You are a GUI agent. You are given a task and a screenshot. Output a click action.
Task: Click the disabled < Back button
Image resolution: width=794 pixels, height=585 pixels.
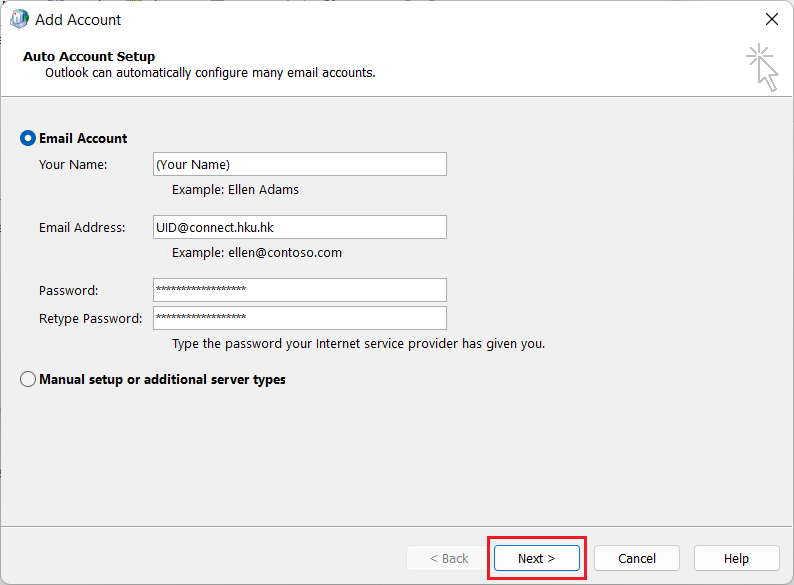449,558
